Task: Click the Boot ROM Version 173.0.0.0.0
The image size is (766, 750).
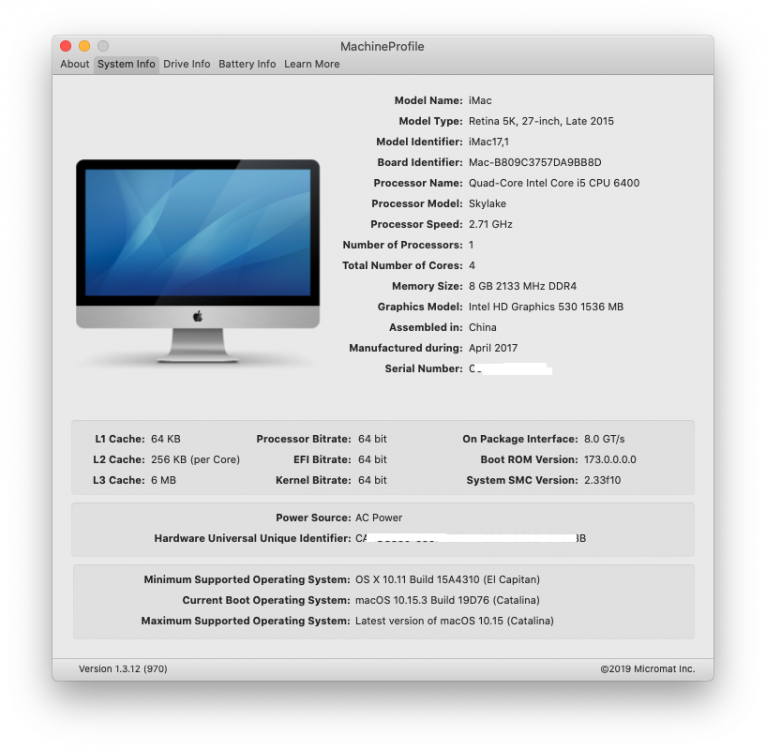Action: (610, 460)
